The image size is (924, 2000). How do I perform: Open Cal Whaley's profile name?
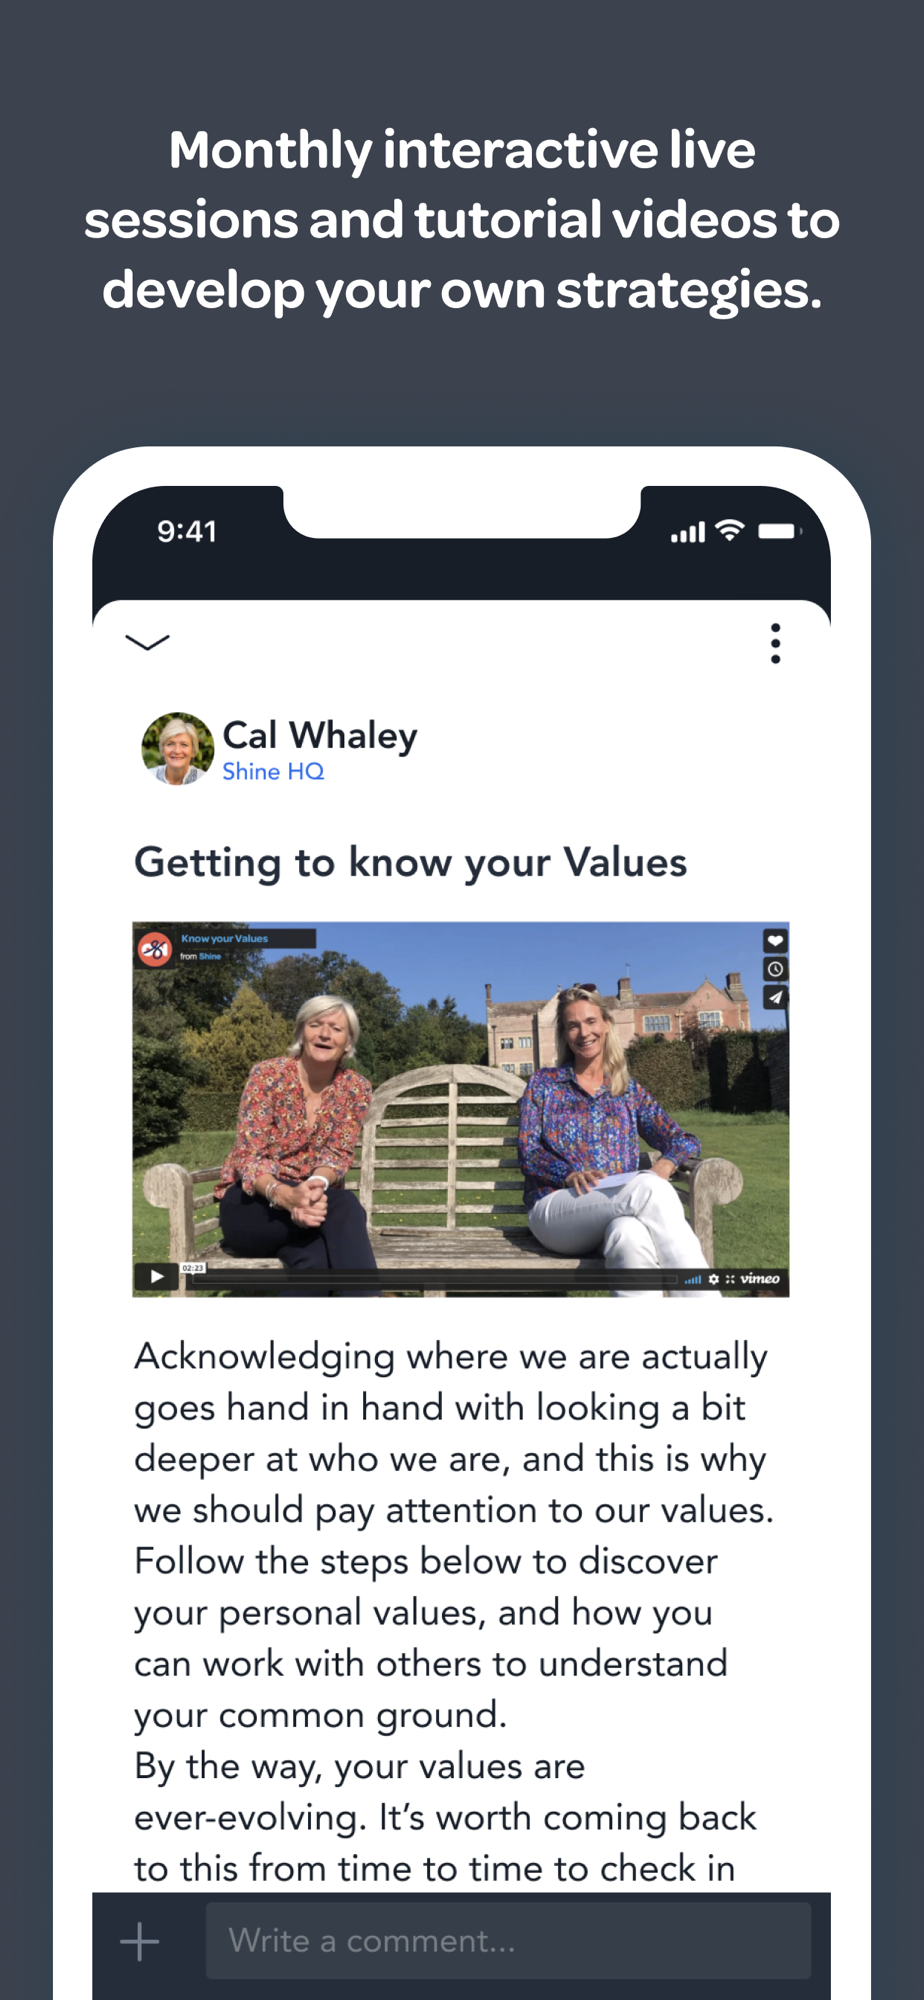coord(319,735)
